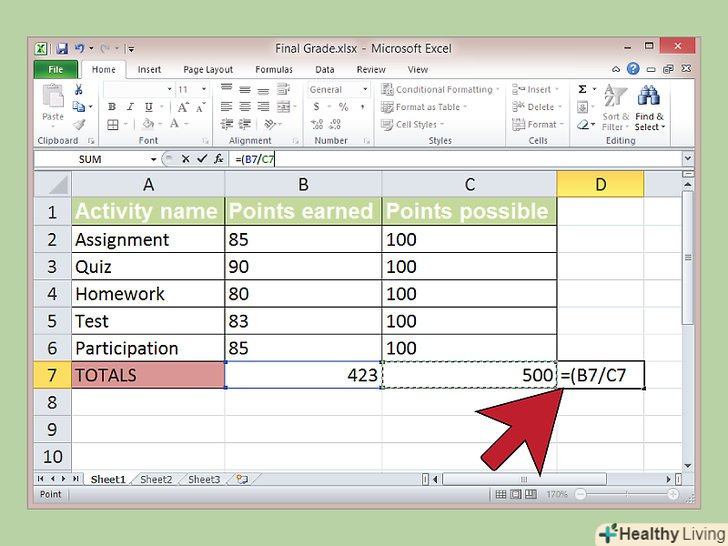Image resolution: width=728 pixels, height=546 pixels.
Task: Click the Save icon in quick access toolbar
Action: click(x=62, y=48)
